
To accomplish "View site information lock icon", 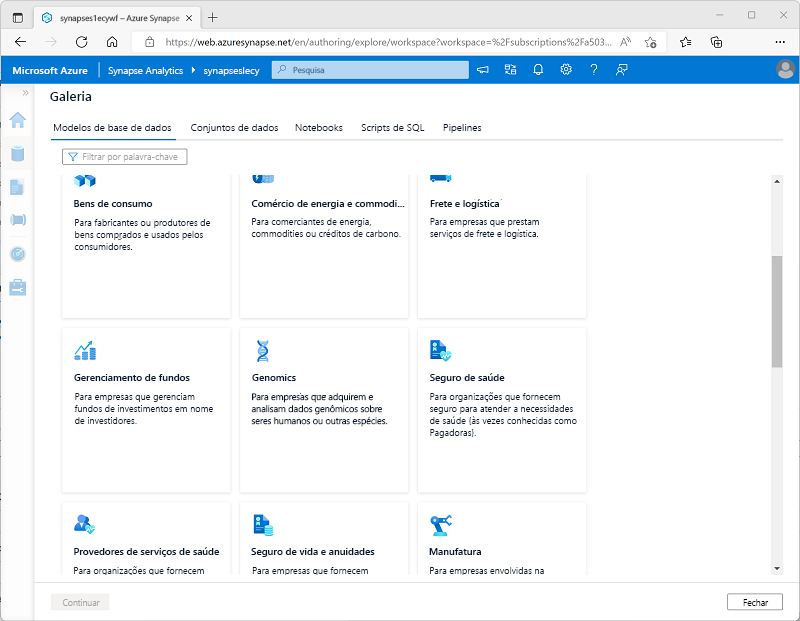I will point(149,42).
